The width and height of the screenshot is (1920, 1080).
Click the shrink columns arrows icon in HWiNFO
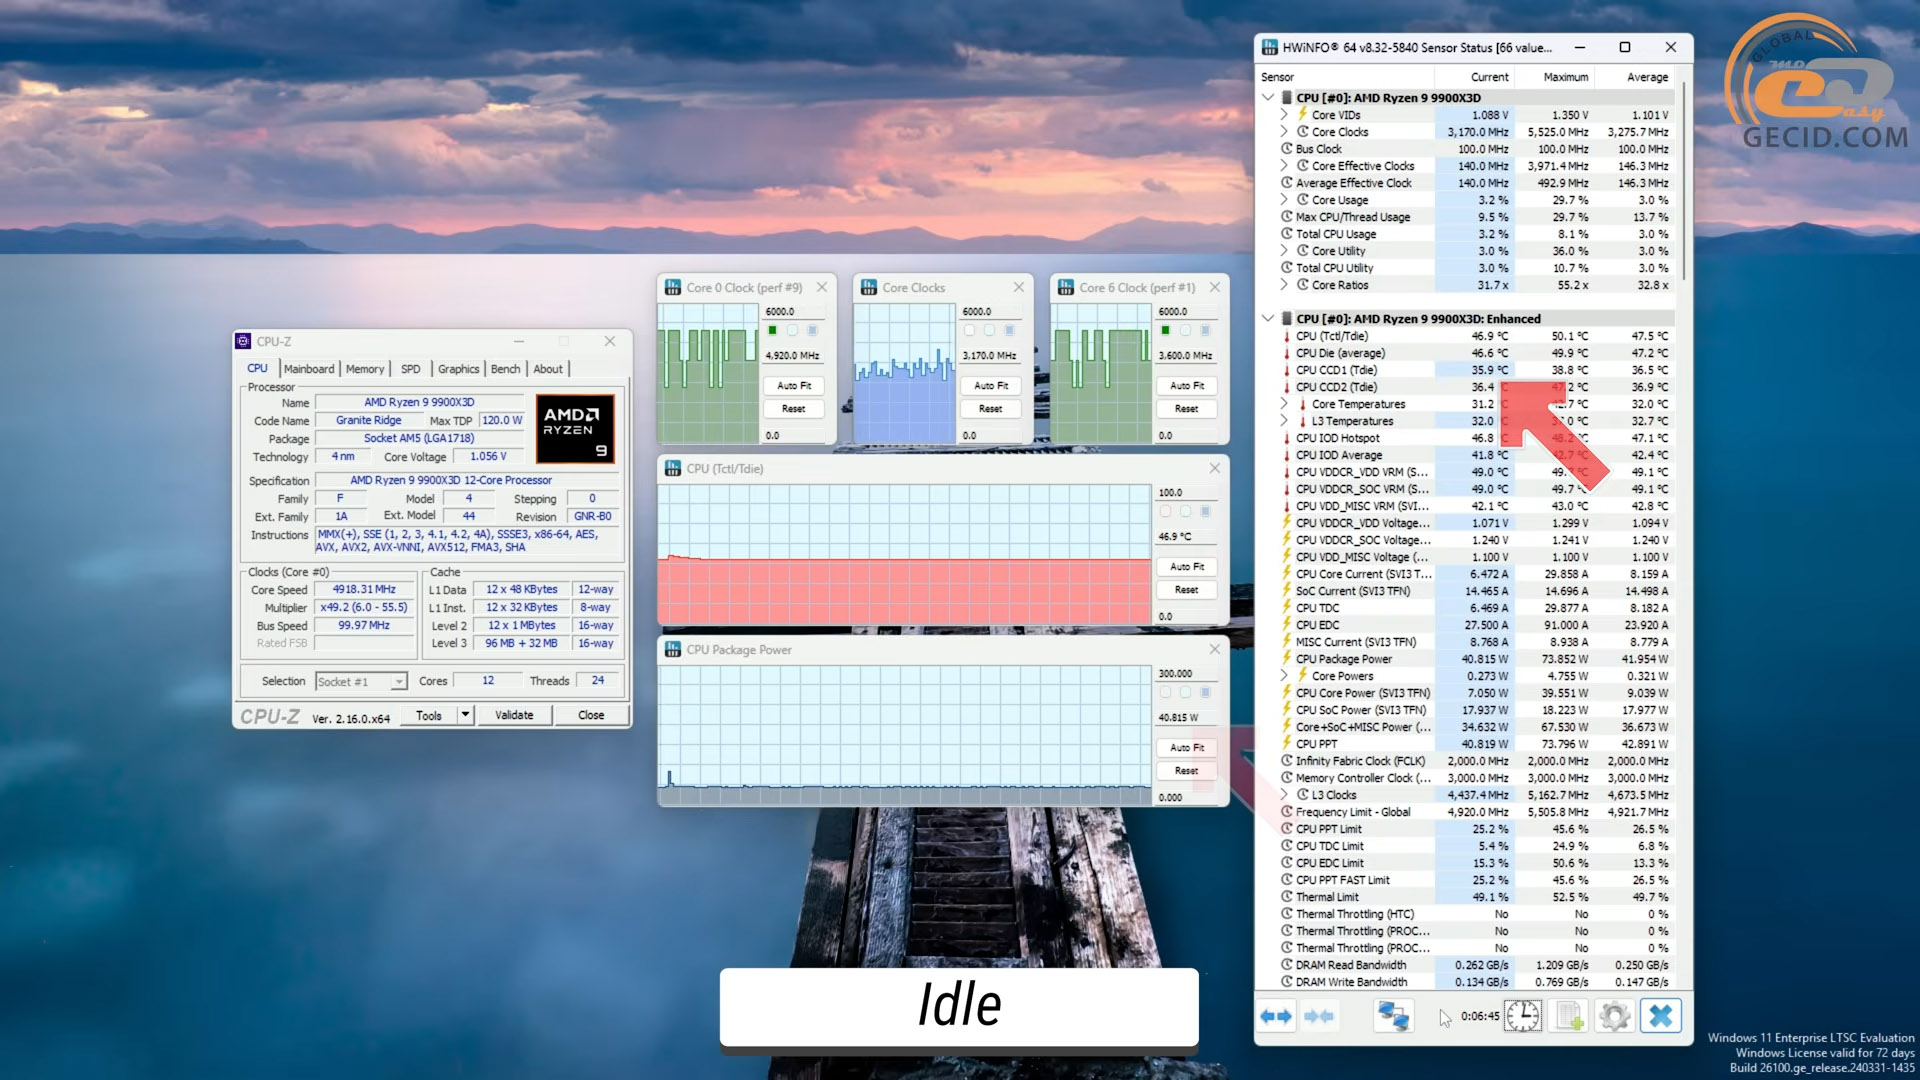(x=1319, y=1016)
